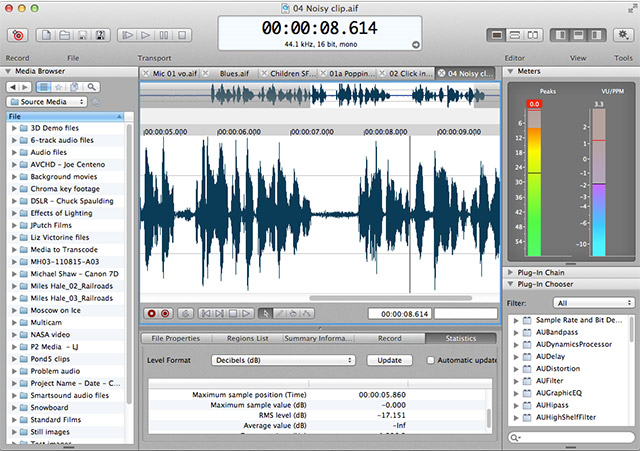Toggle loop playback in editor transport

(x=185, y=313)
